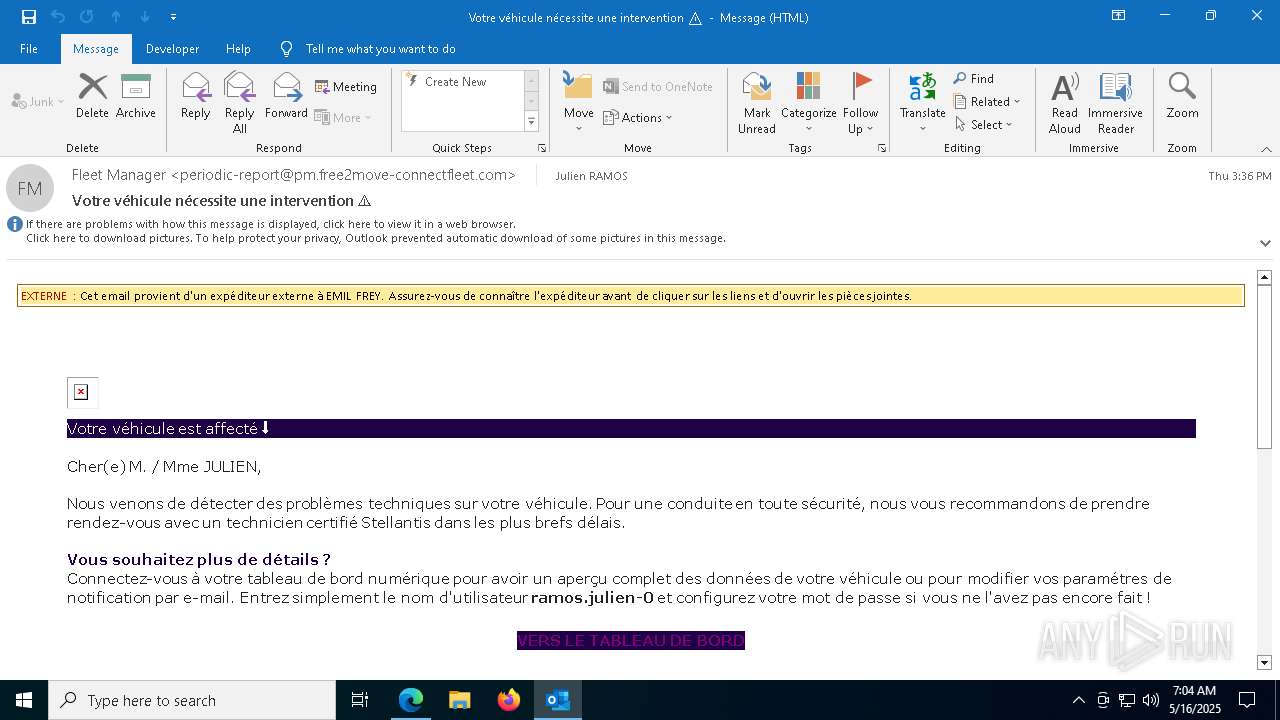Archive the message
This screenshot has width=1280, height=720.
(x=136, y=96)
